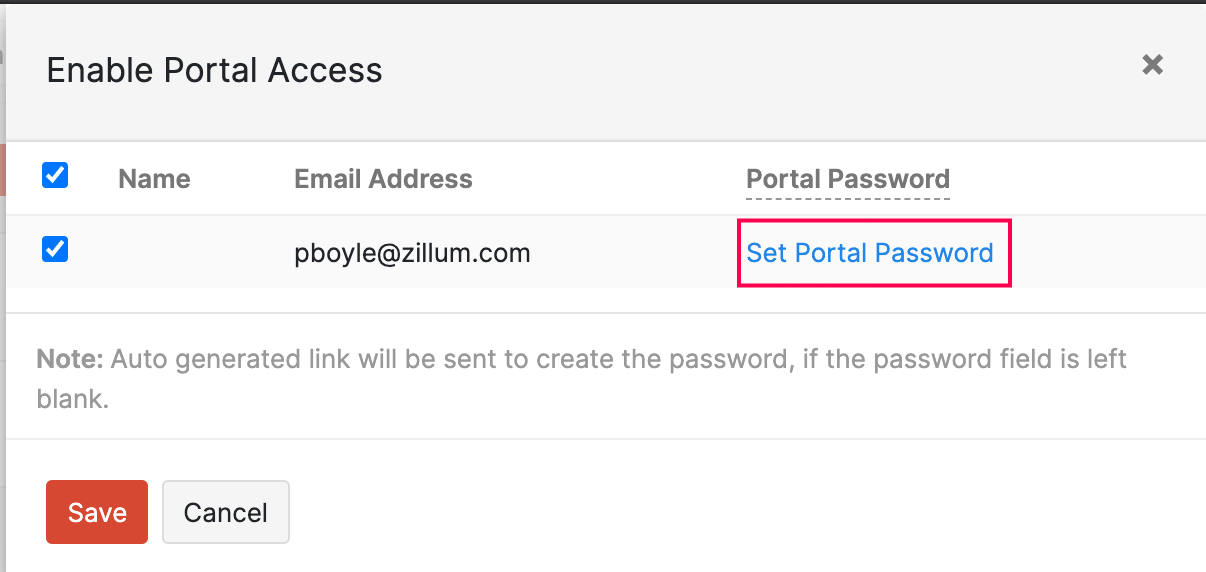Click the word "blank." ending the note
This screenshot has height=572, width=1206.
72,399
